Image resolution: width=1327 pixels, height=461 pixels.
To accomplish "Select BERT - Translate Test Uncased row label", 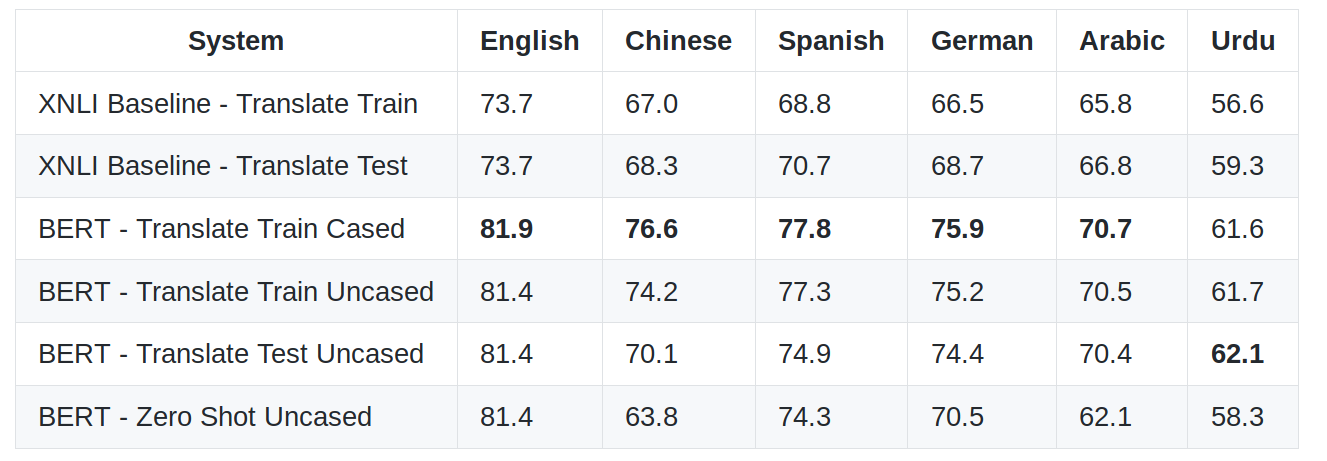I will (231, 354).
